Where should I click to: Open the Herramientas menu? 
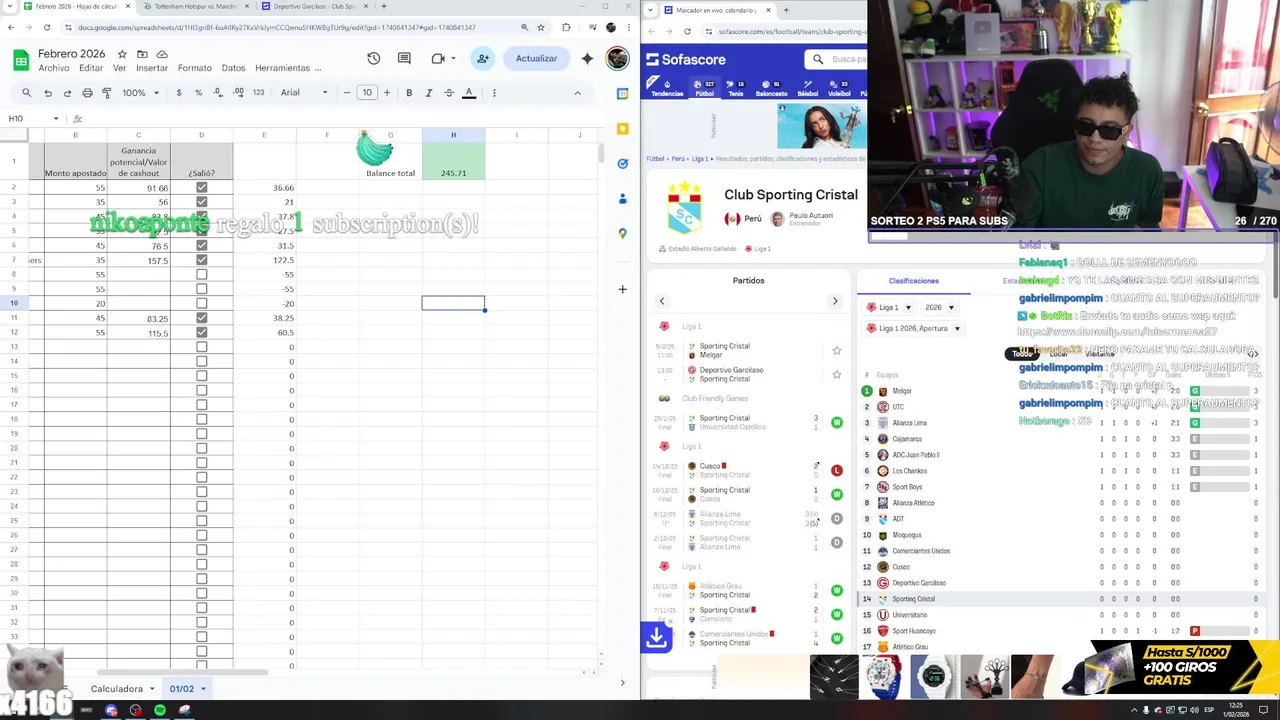(282, 68)
